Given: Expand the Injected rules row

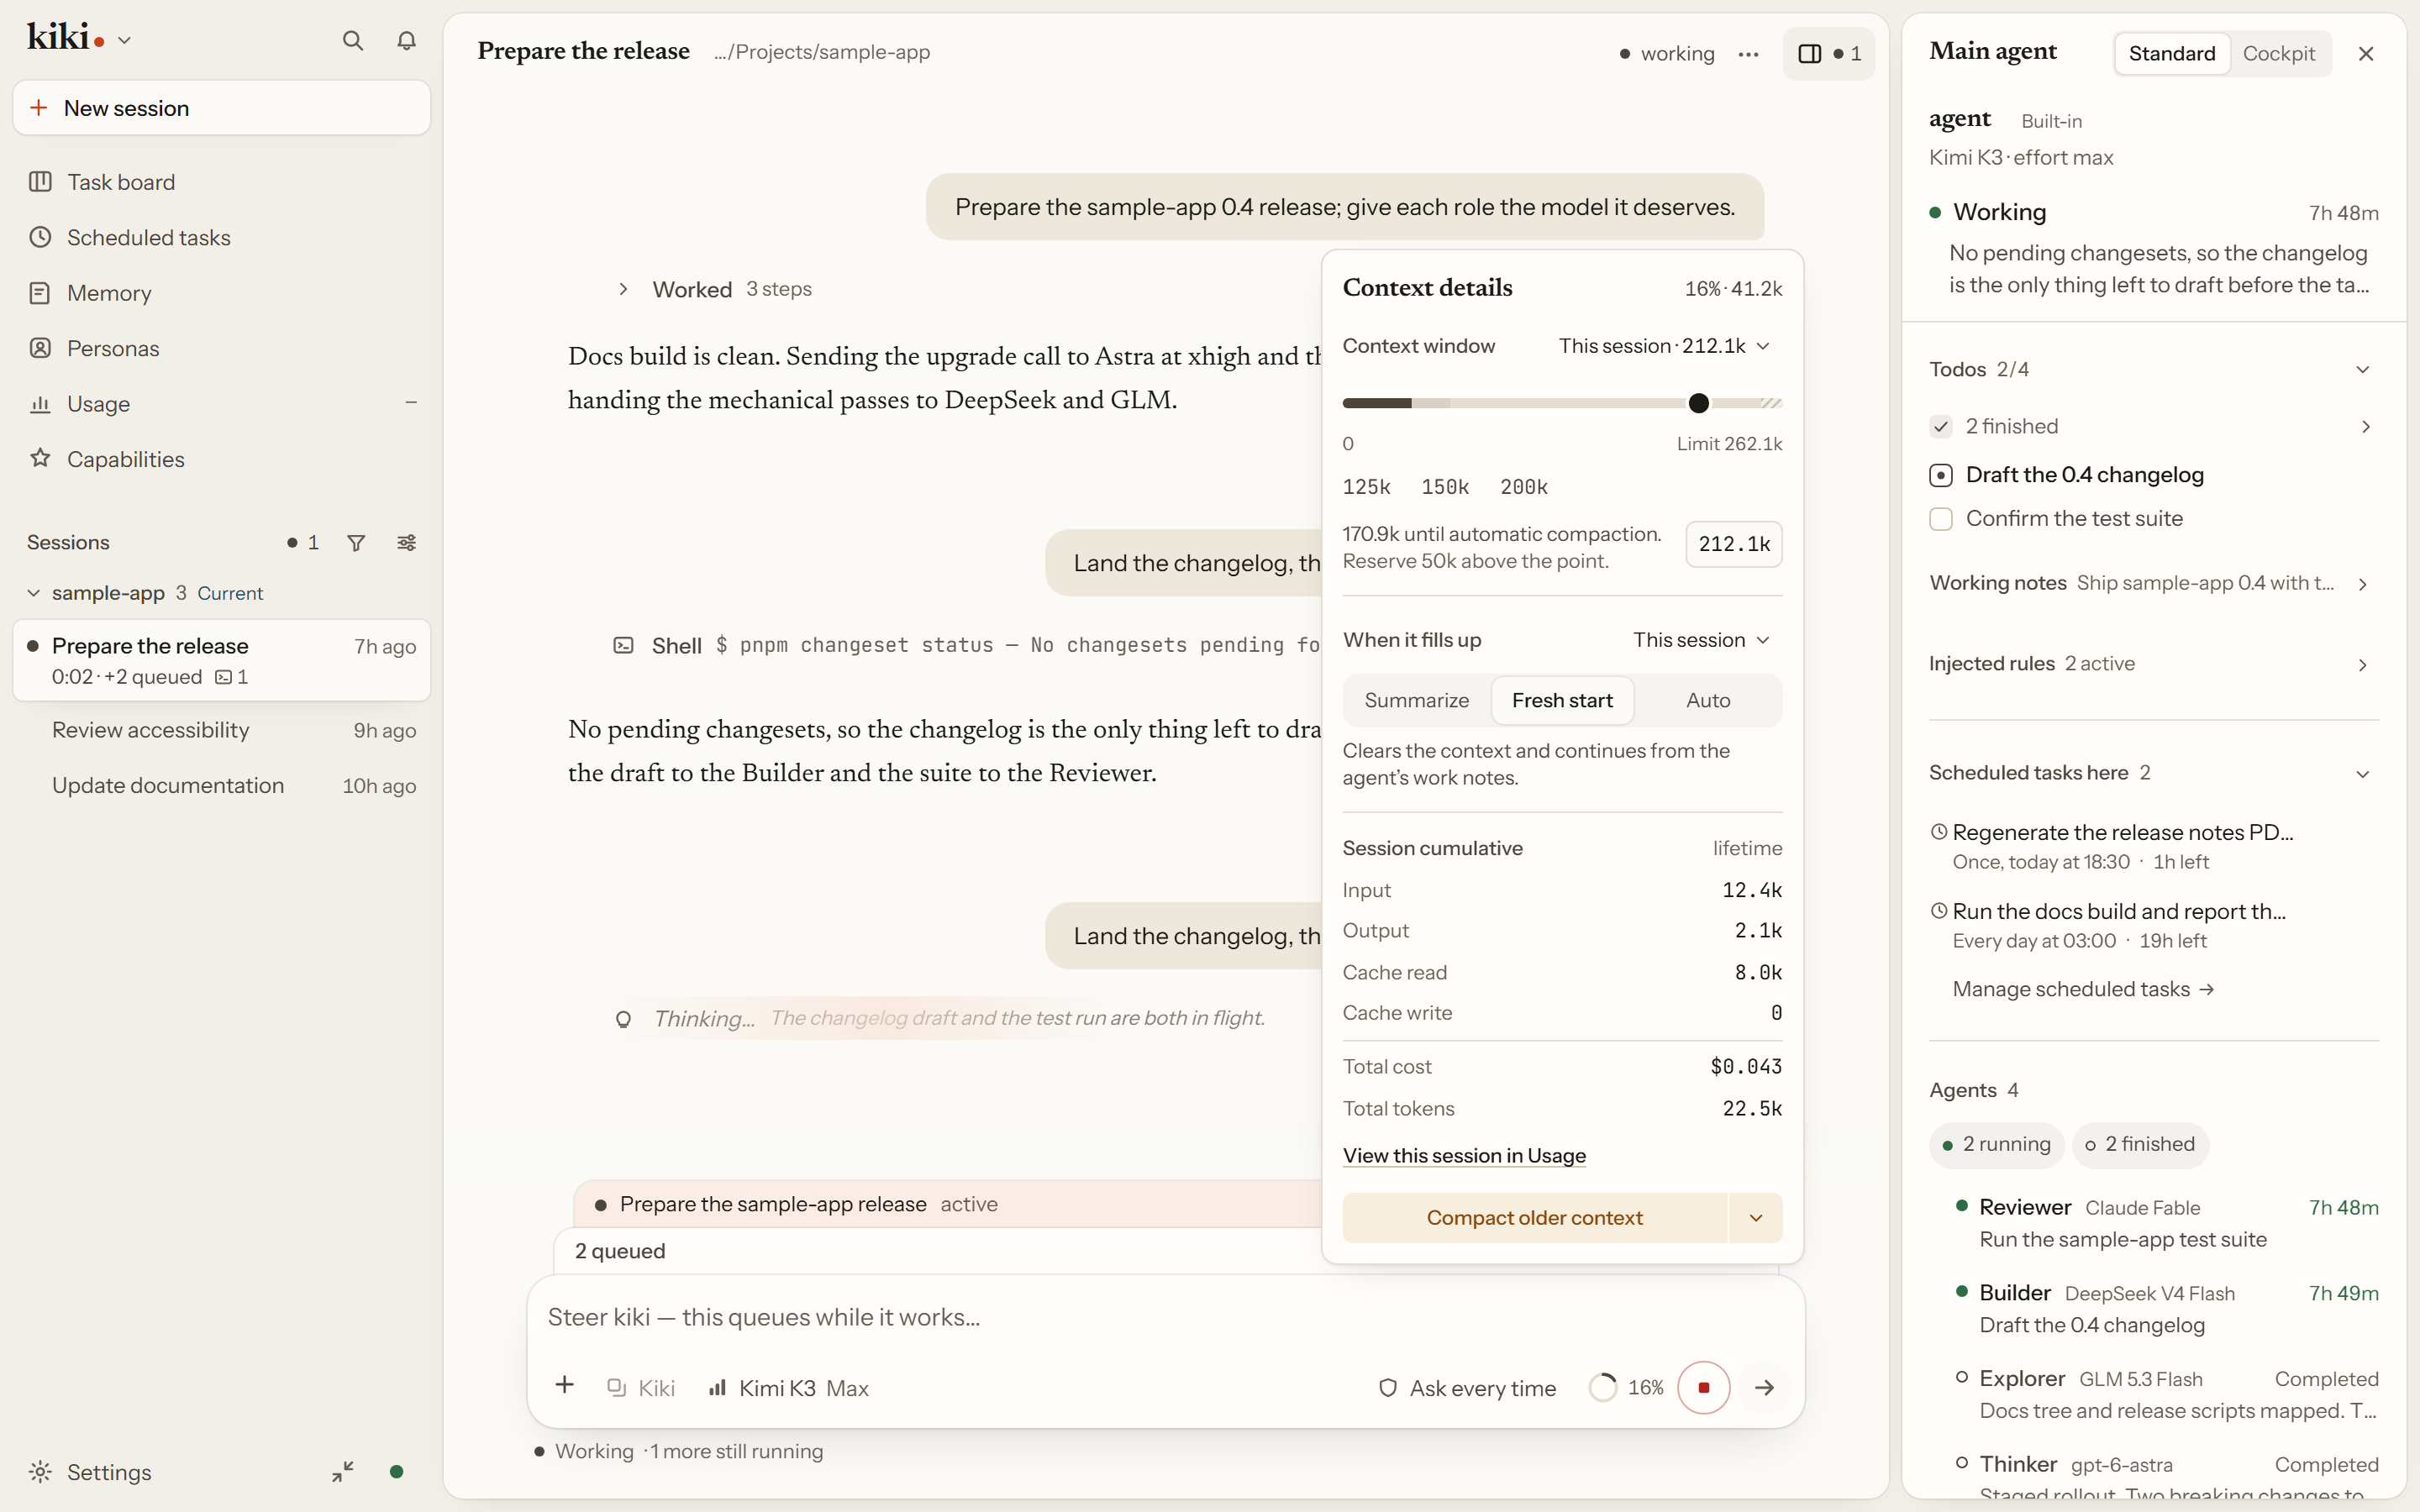Looking at the screenshot, I should click(2153, 664).
